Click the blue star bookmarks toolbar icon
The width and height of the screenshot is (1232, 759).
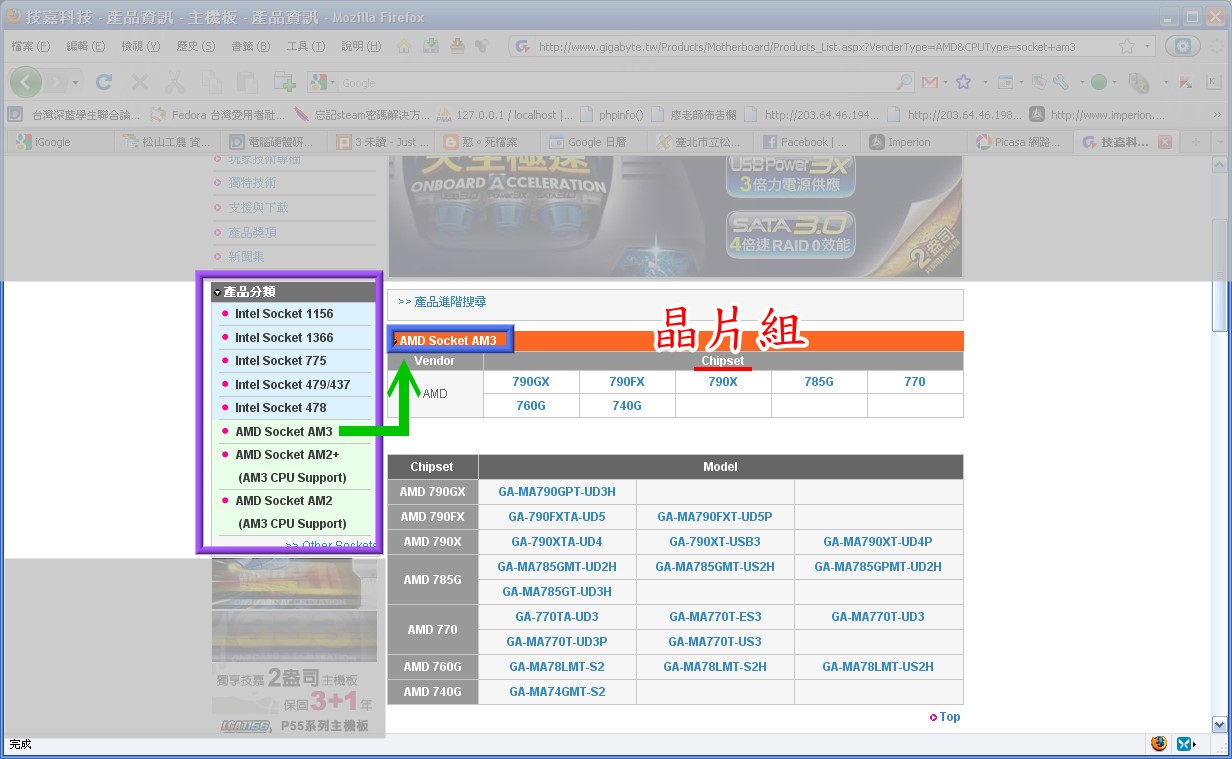coord(964,82)
